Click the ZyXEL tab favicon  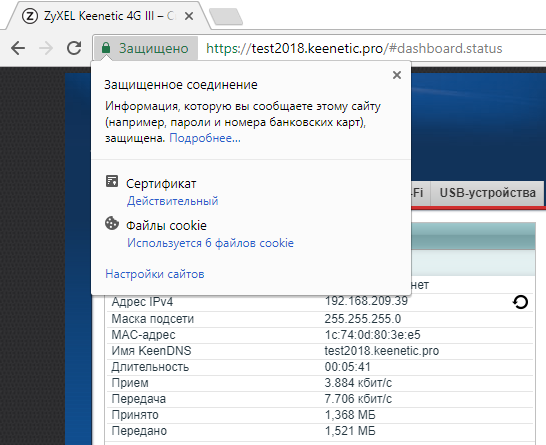coord(30,16)
